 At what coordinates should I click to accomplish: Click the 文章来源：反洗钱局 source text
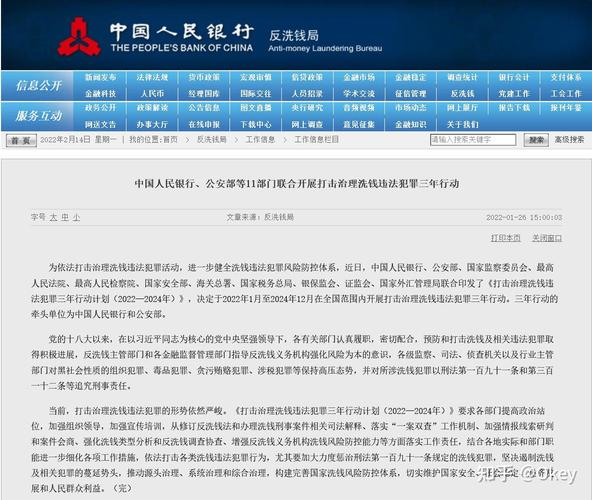(x=260, y=217)
